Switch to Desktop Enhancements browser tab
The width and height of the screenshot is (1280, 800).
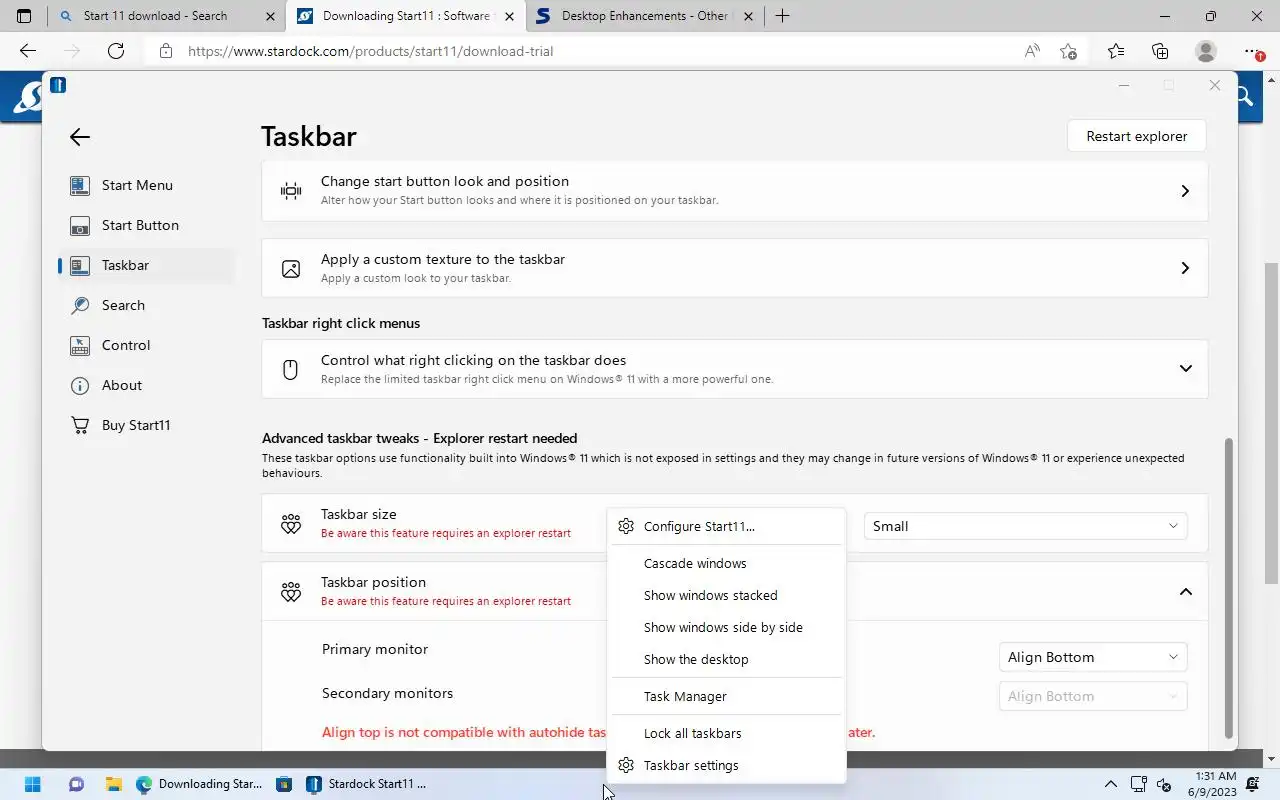pyautogui.click(x=644, y=16)
